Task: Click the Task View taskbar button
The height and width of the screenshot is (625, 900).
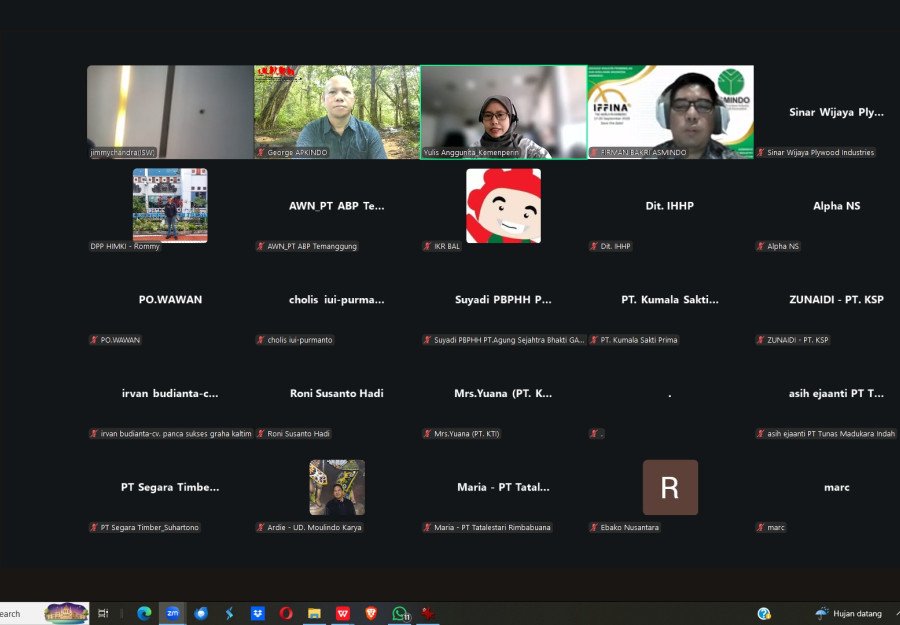Action: tap(103, 613)
